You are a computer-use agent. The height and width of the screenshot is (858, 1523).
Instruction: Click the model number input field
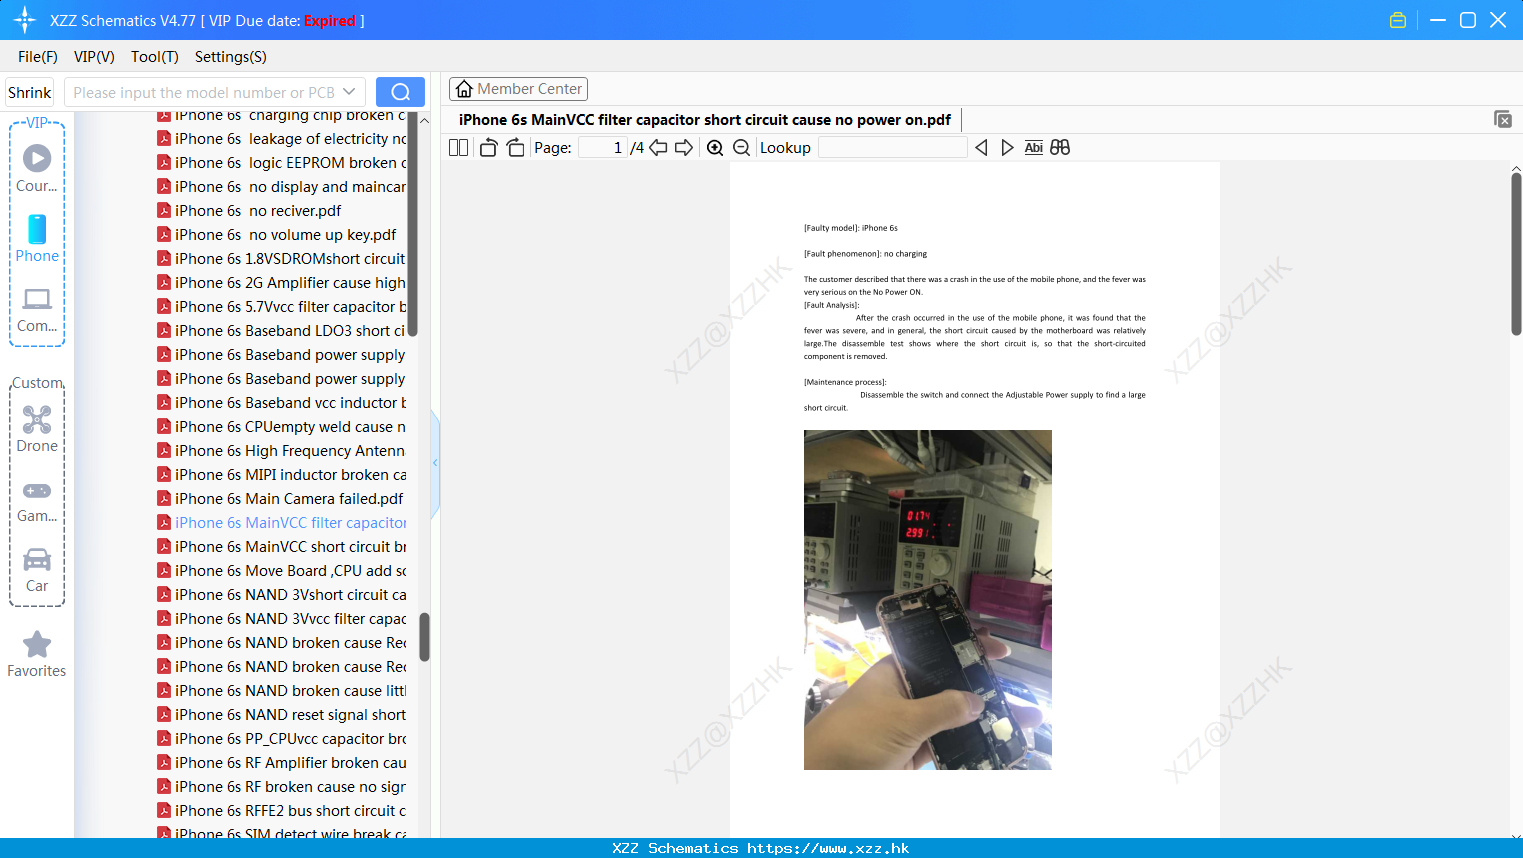(x=204, y=92)
